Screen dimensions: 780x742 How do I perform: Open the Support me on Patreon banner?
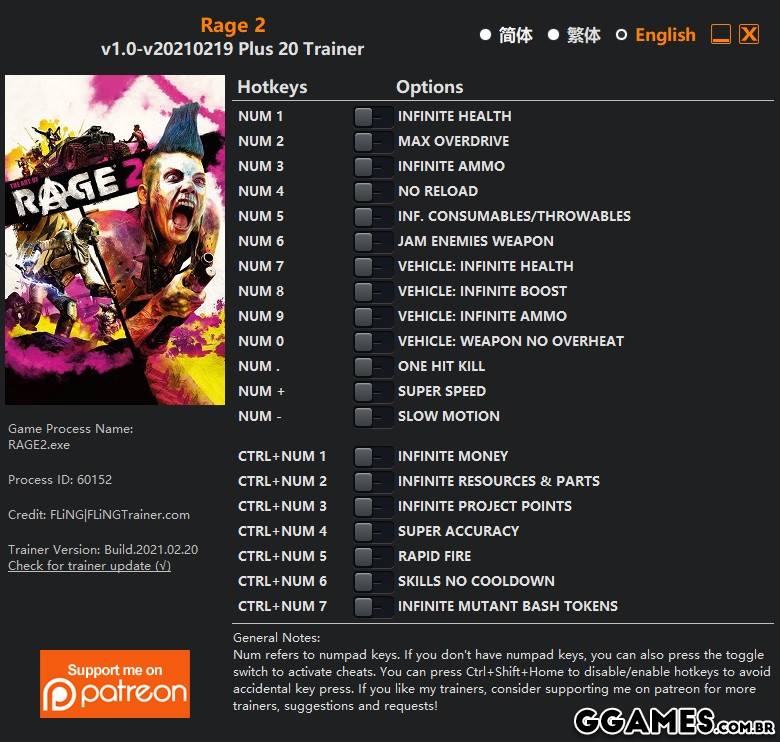[x=115, y=683]
